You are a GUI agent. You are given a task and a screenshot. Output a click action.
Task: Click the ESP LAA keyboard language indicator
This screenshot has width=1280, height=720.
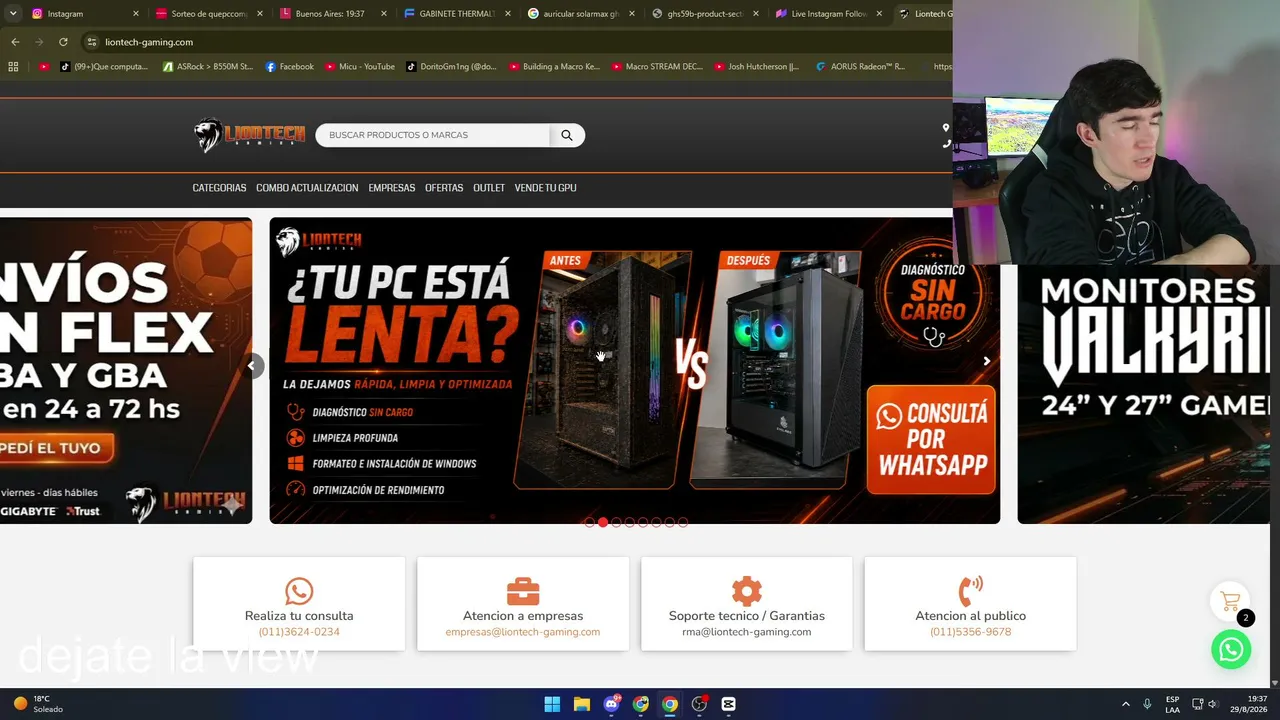[1172, 704]
